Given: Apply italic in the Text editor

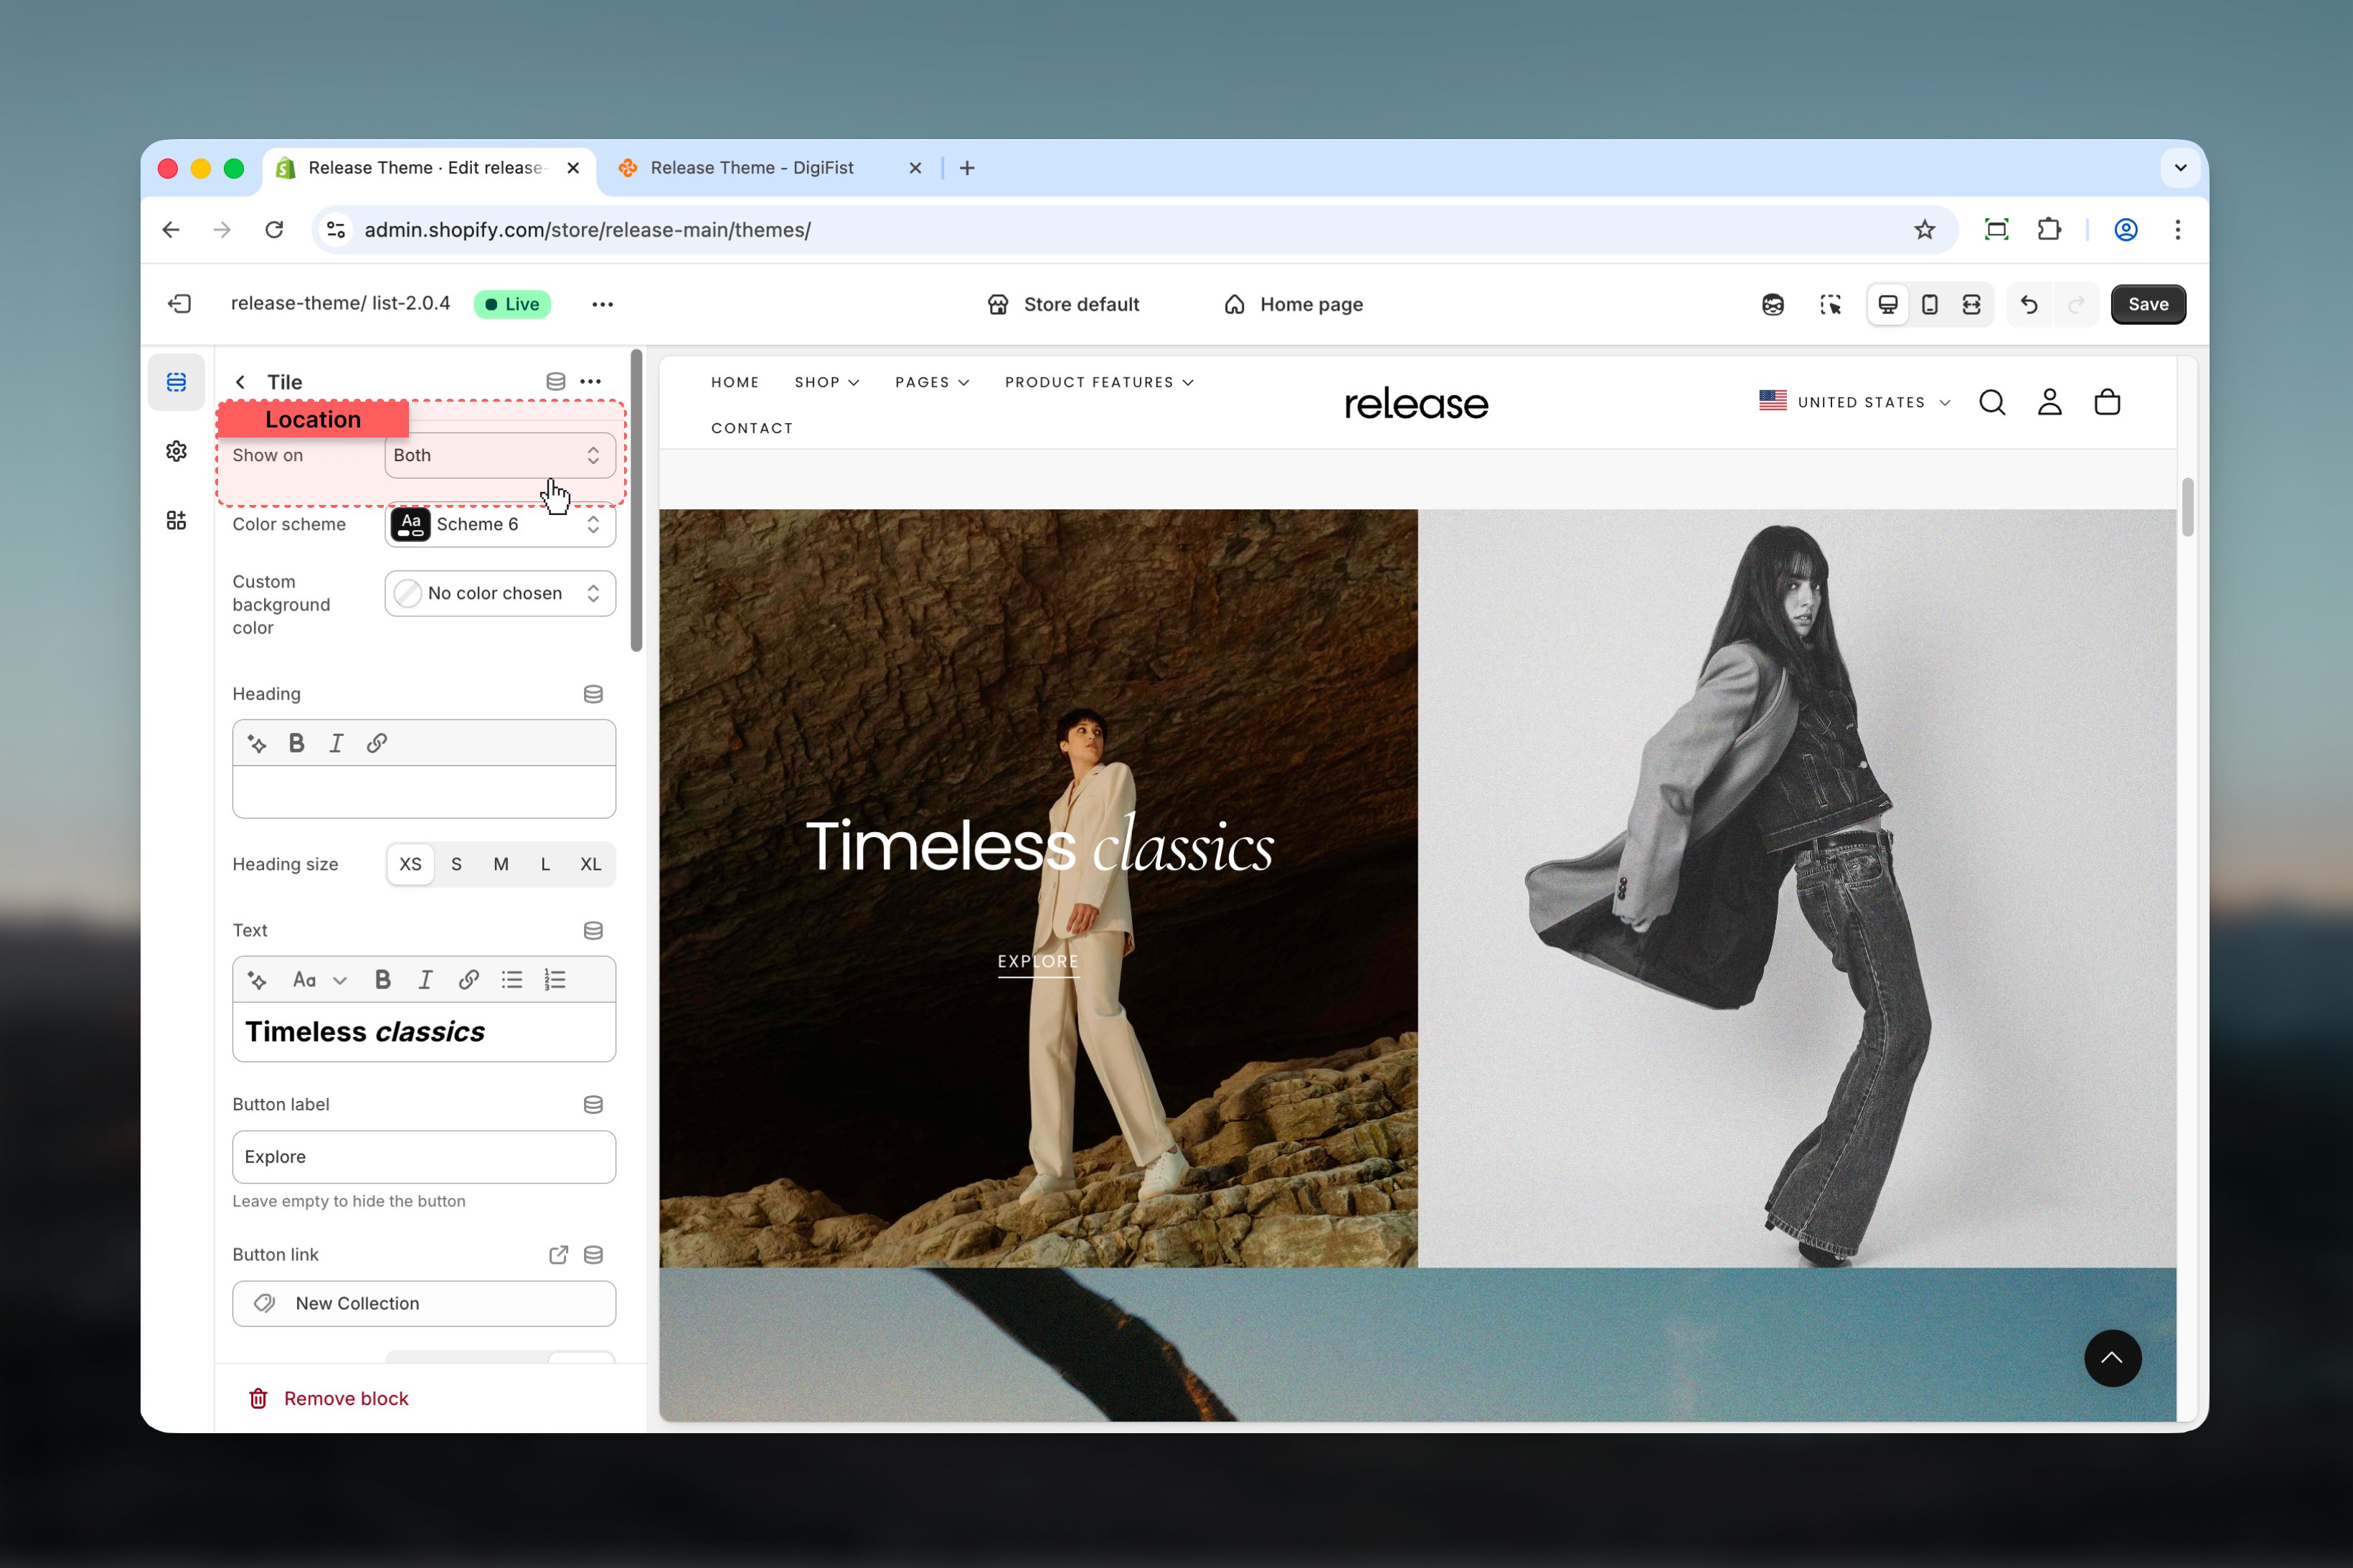Looking at the screenshot, I should [x=425, y=980].
